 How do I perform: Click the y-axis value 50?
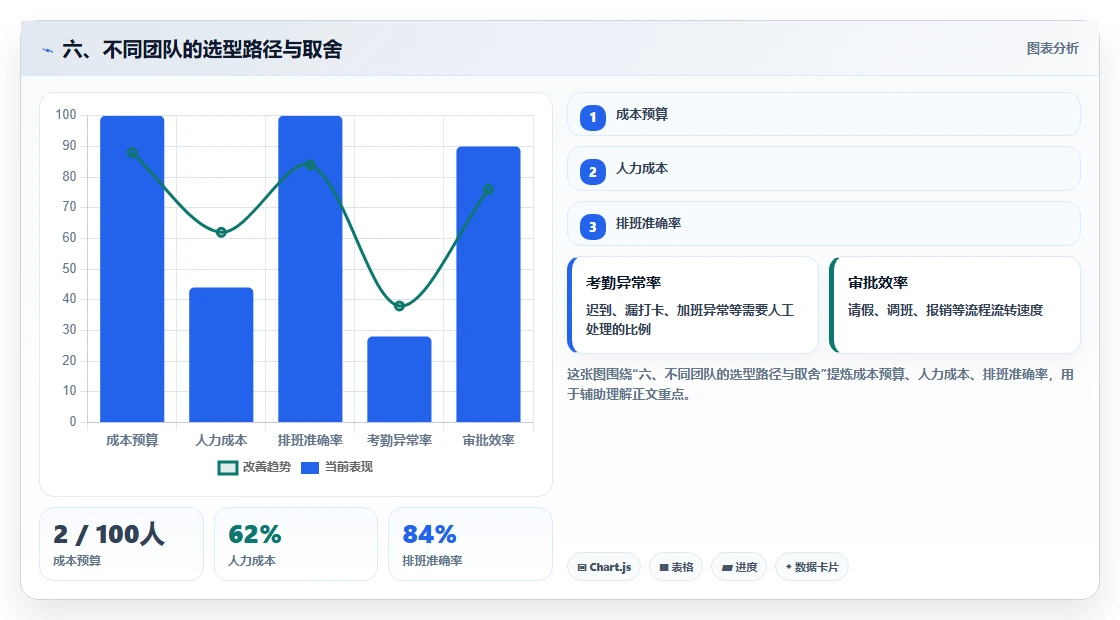[x=69, y=269]
